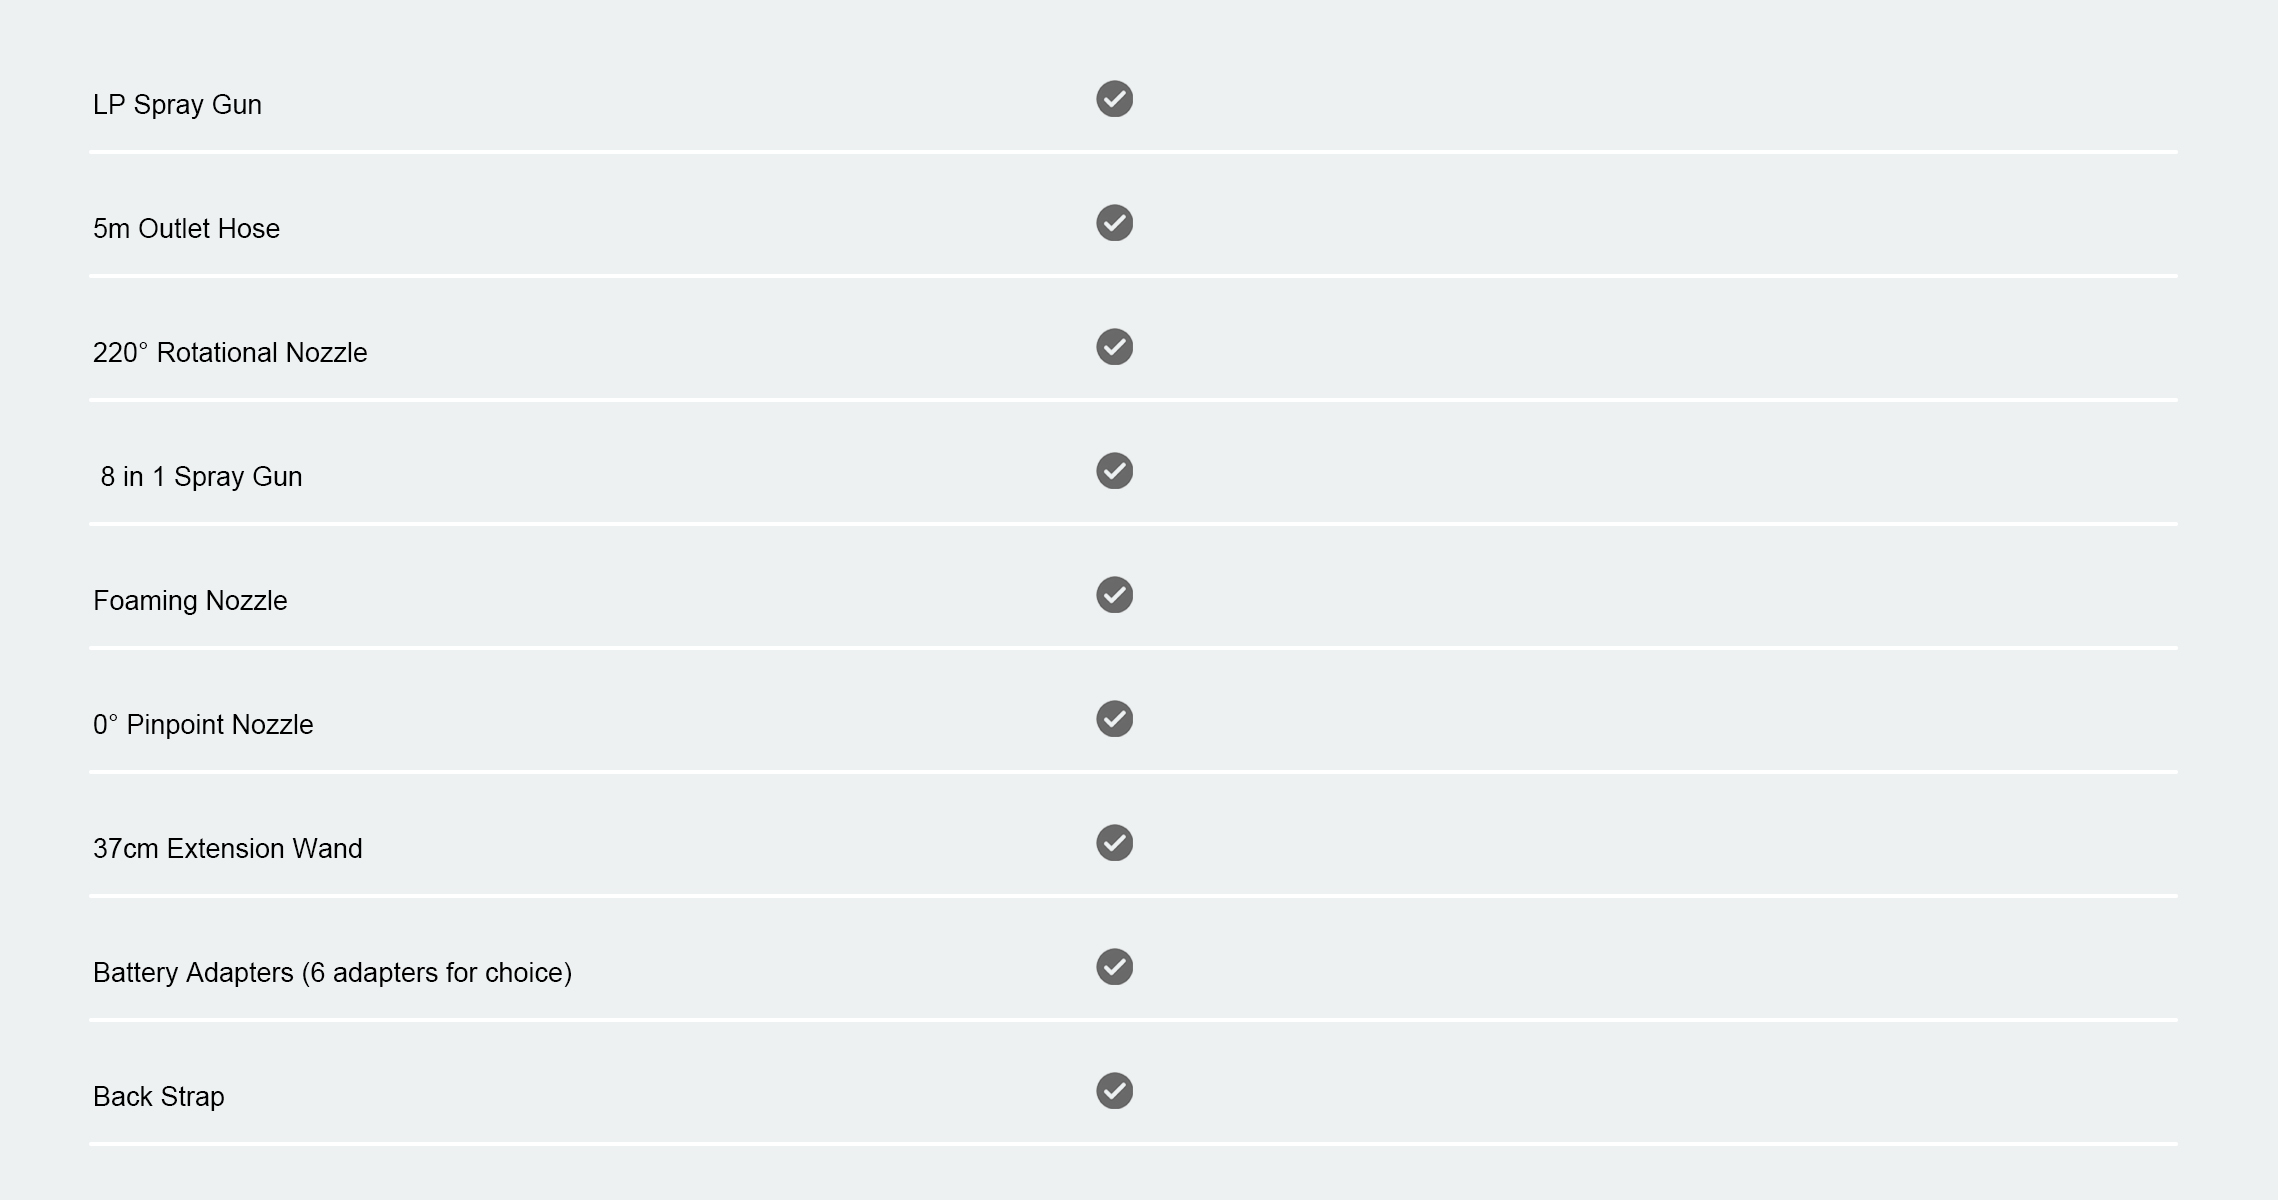The height and width of the screenshot is (1200, 2278).
Task: Click the divider line under LP Spray Gun
Action: 1133,152
